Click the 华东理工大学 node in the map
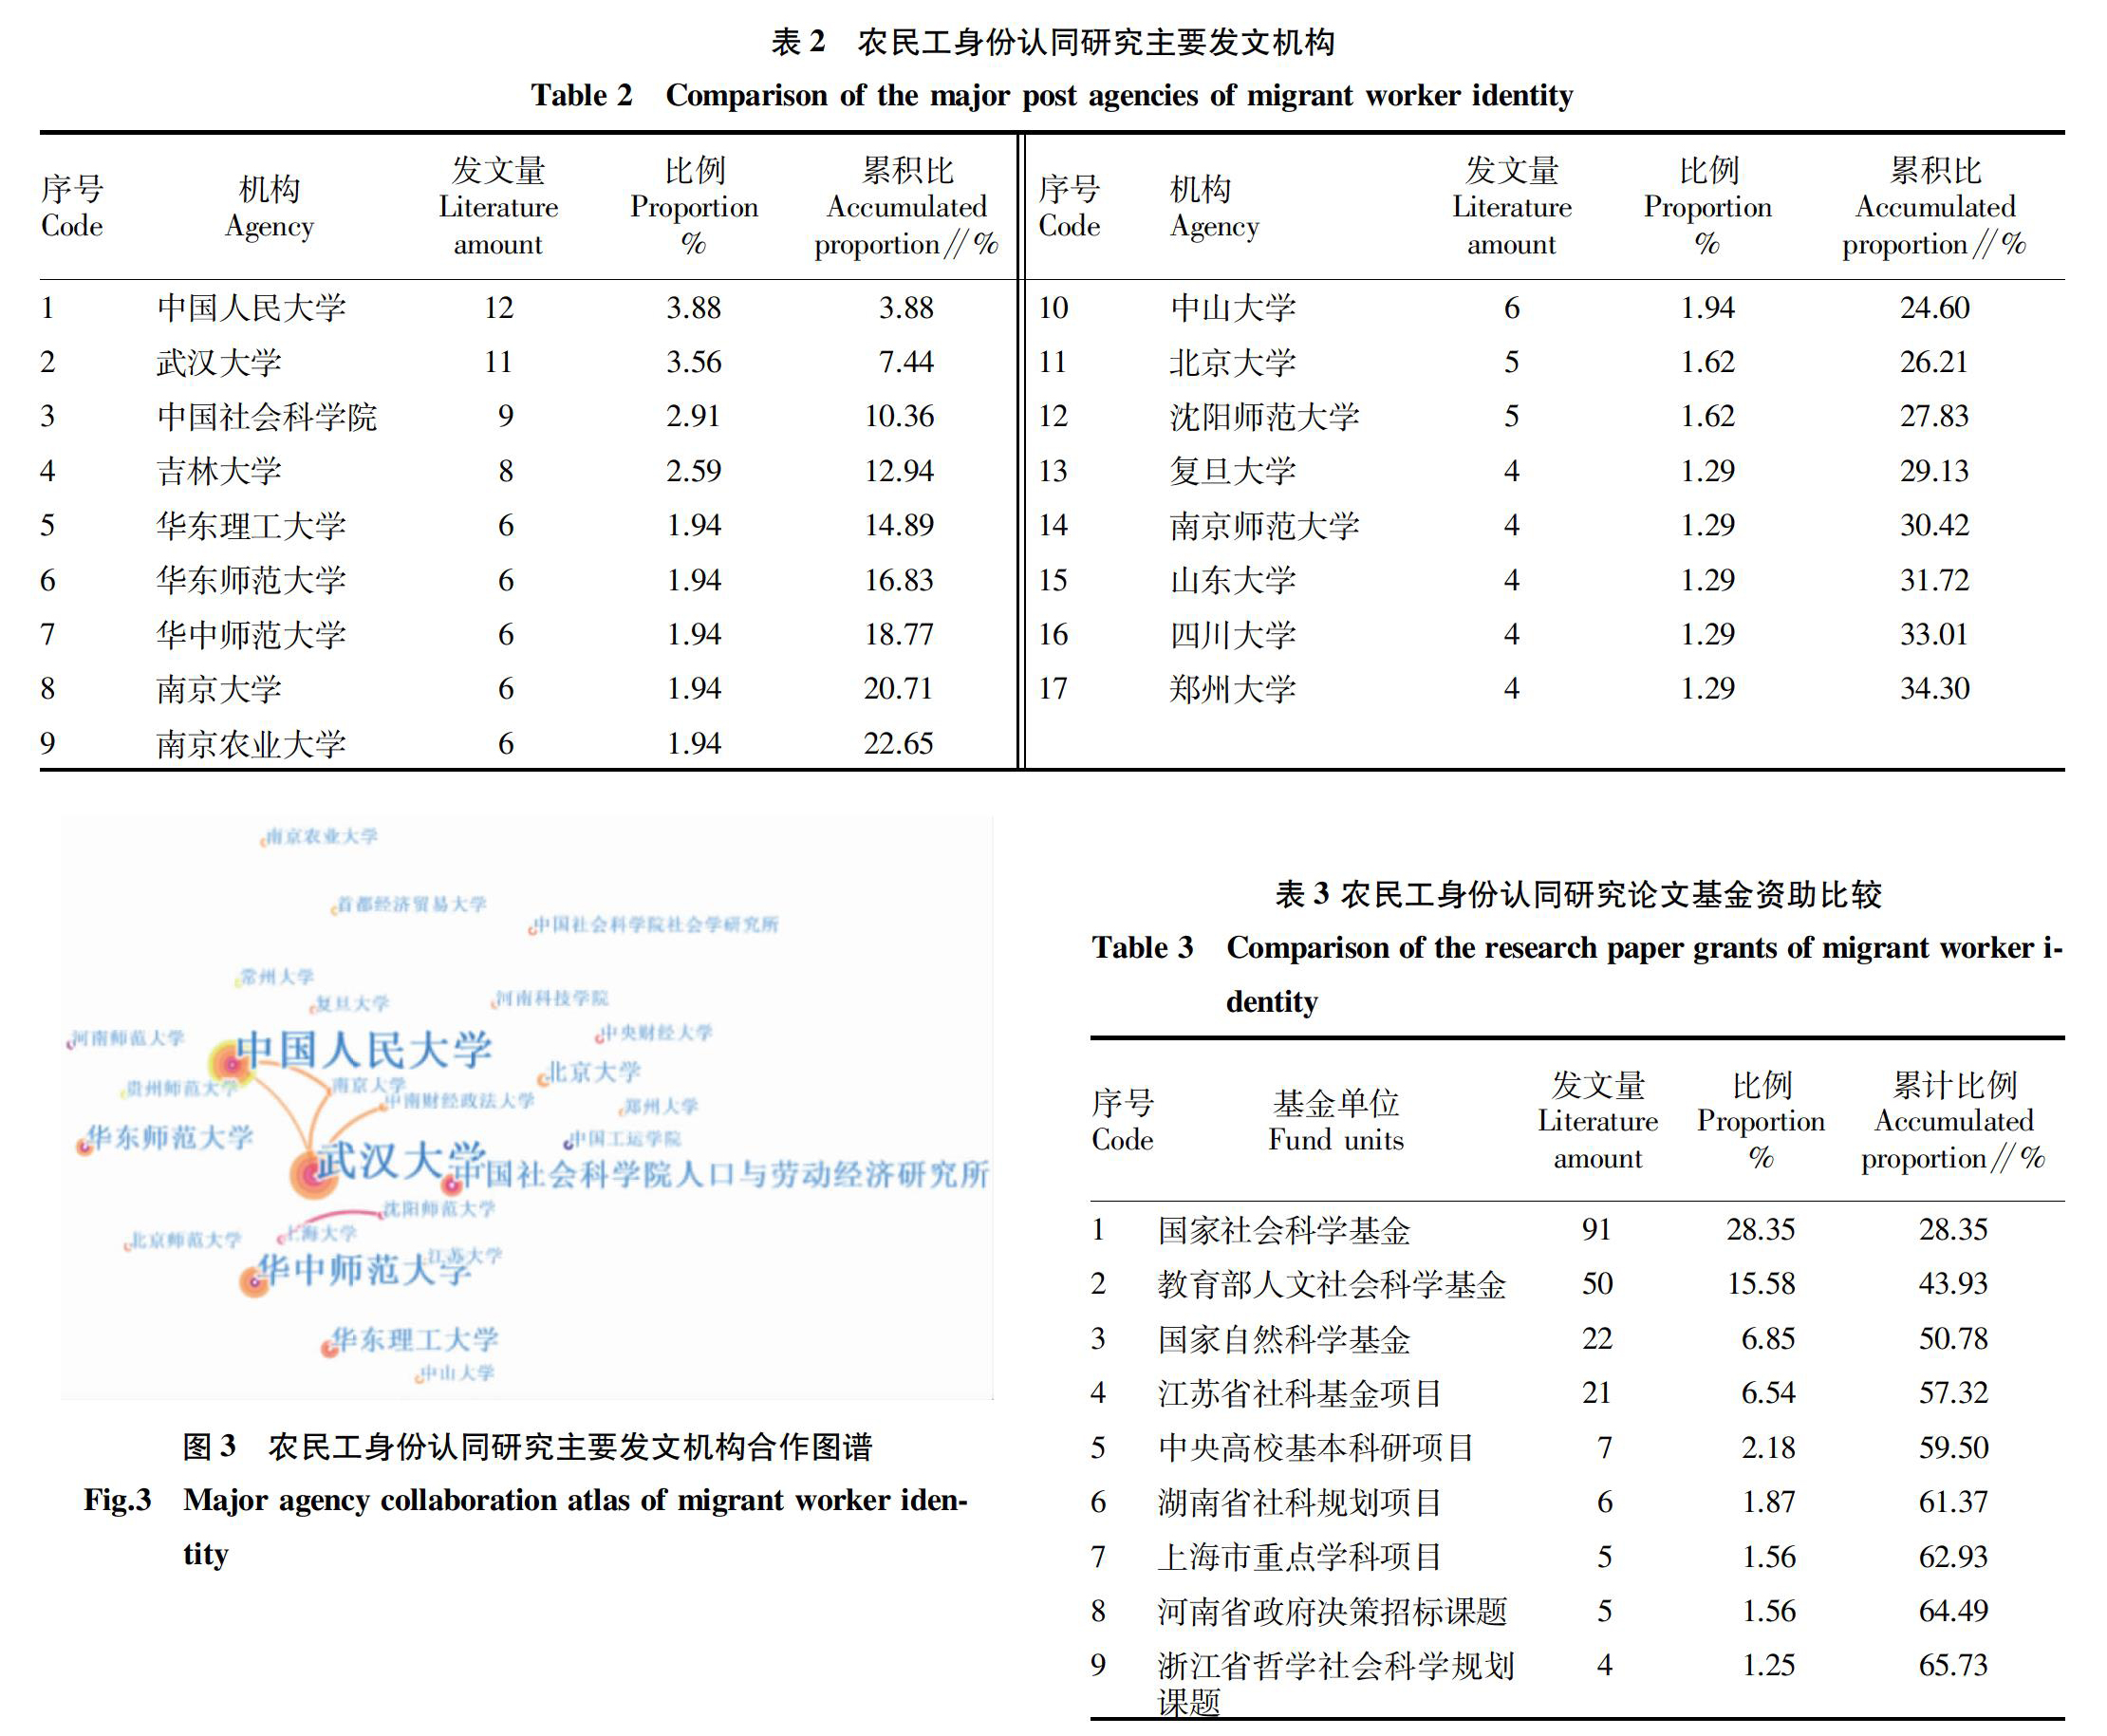The height and width of the screenshot is (1736, 2107). tap(414, 1340)
